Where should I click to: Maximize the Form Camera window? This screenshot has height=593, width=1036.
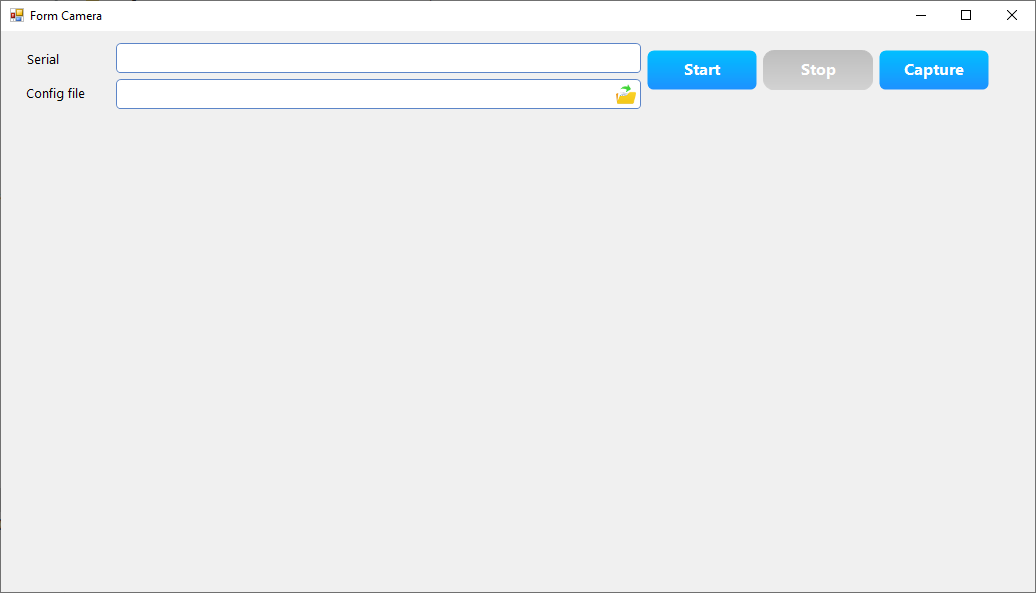coord(966,15)
